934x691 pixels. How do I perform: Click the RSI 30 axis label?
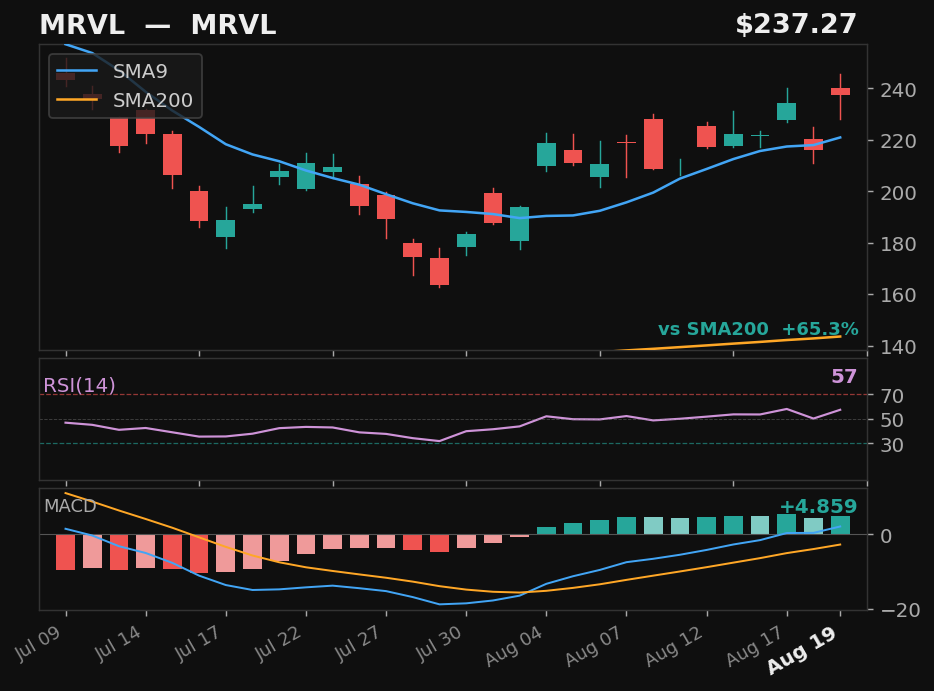tap(892, 444)
